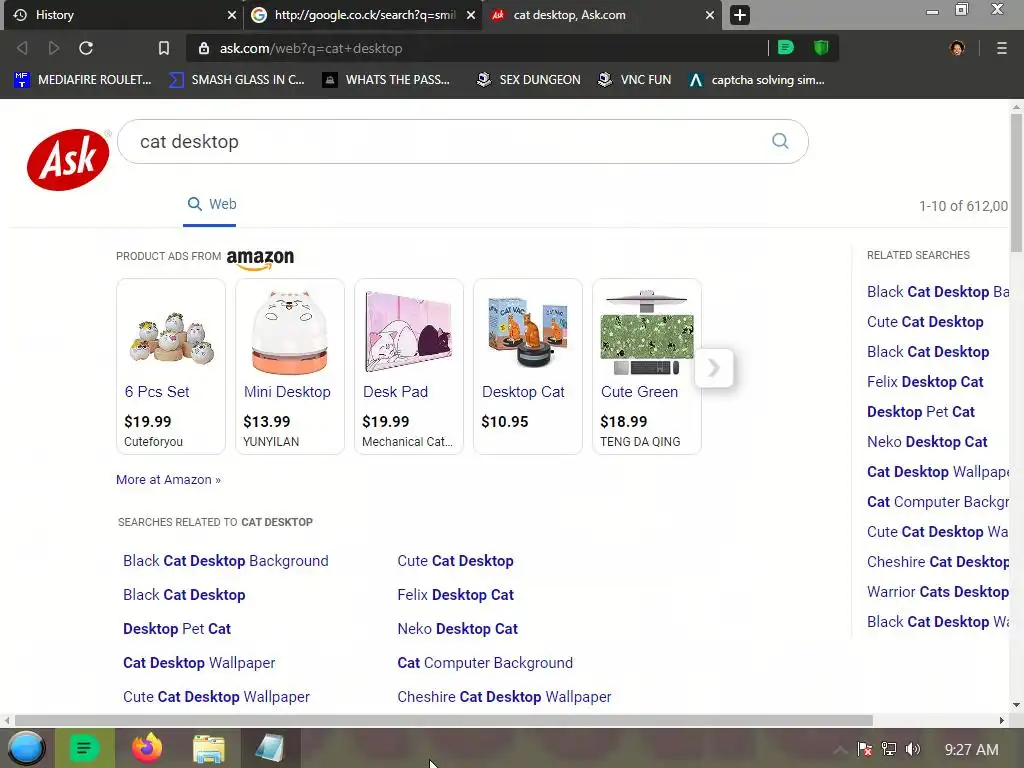Show hidden tray icons with the arrow
This screenshot has height=768, width=1024.
click(x=840, y=750)
